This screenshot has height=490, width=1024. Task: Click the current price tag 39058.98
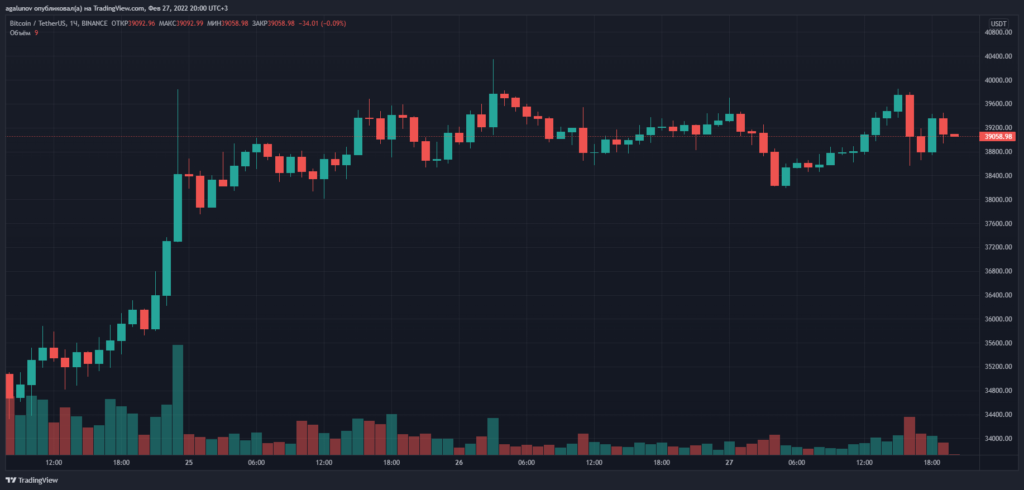coord(998,136)
